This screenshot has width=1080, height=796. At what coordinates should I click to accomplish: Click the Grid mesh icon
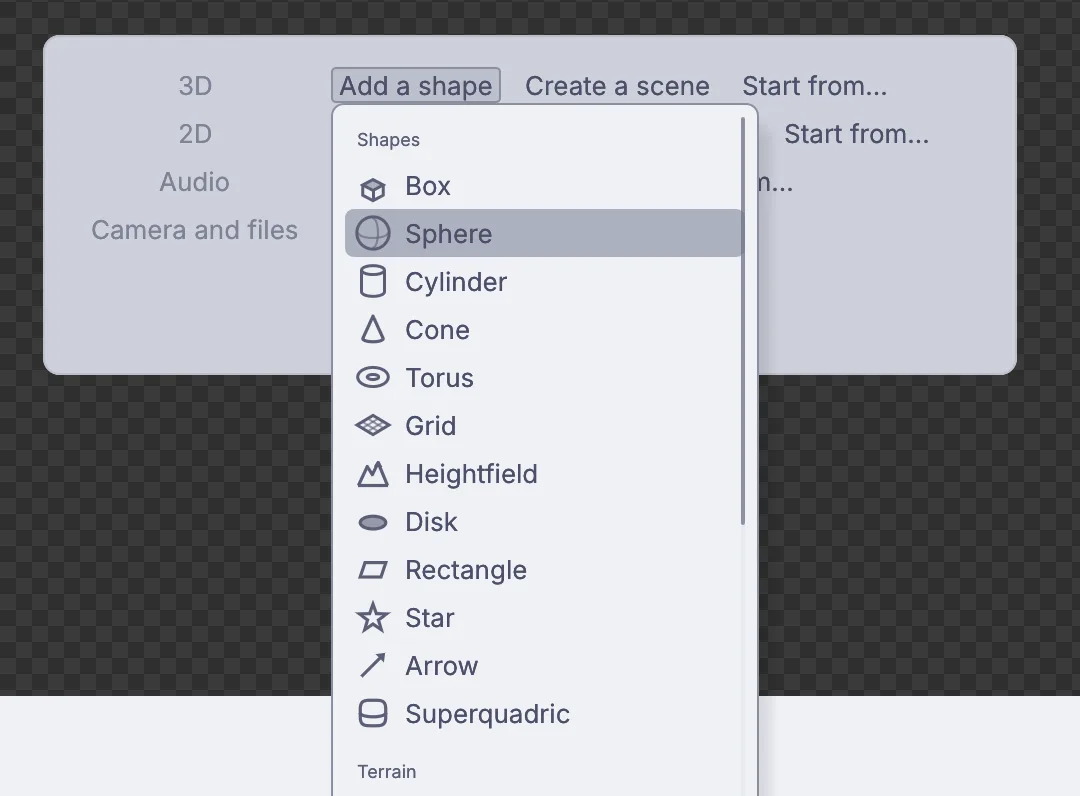(x=373, y=426)
